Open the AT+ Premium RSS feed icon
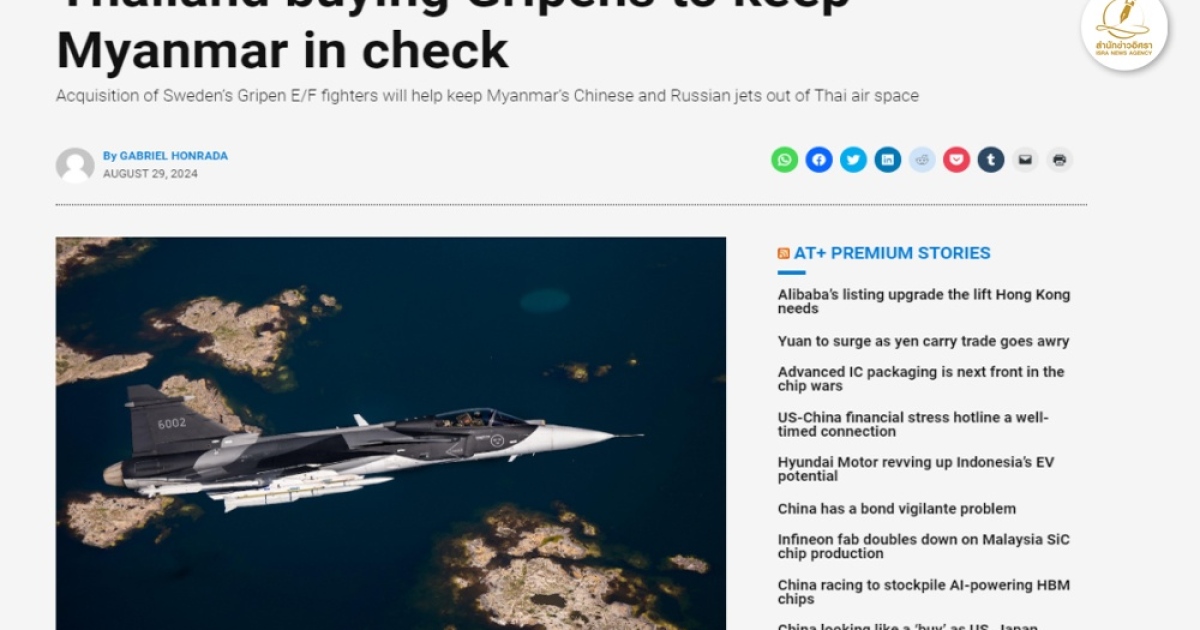Viewport: 1200px width, 630px height. (784, 254)
